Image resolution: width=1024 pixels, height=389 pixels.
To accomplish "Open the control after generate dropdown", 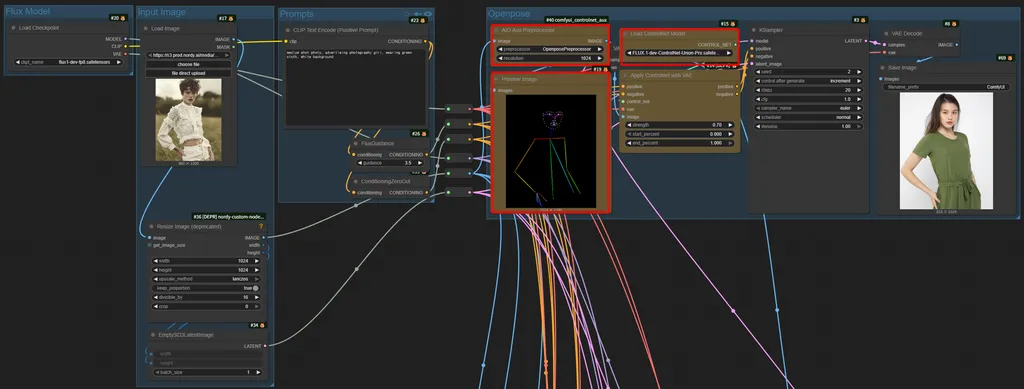I will [x=808, y=81].
